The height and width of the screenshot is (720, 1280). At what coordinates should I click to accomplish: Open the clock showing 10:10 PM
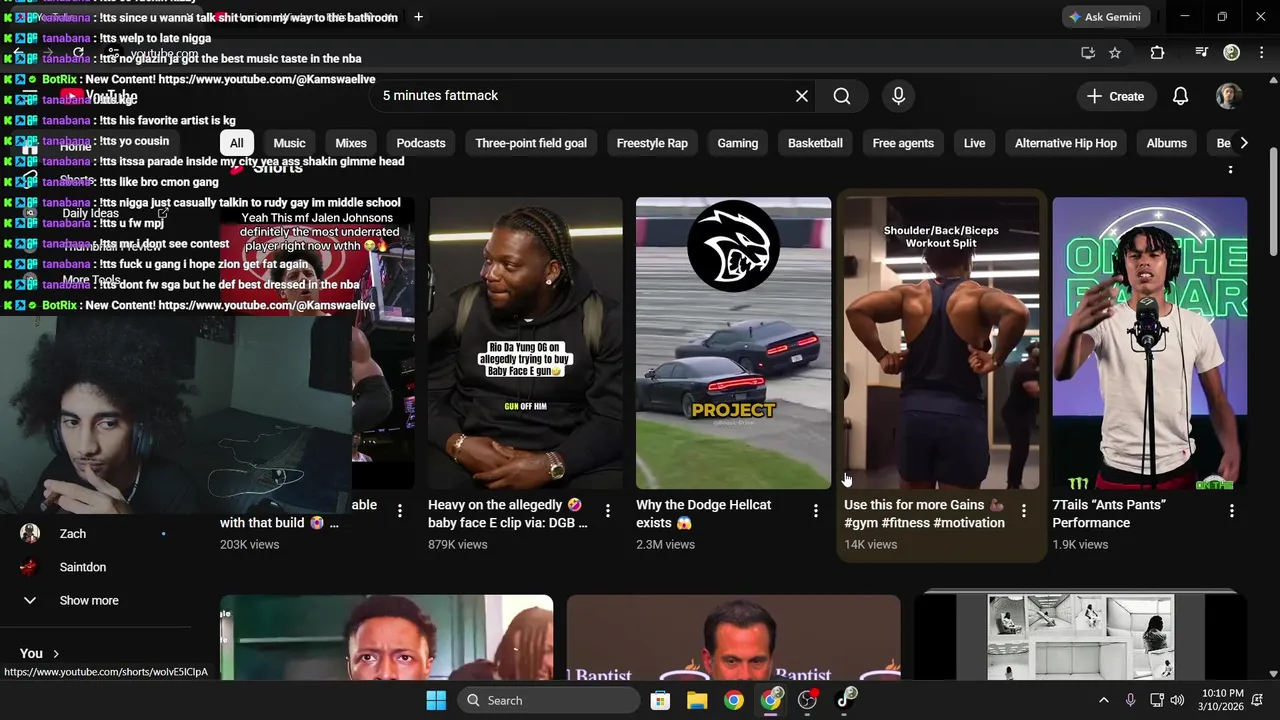click(x=1222, y=700)
